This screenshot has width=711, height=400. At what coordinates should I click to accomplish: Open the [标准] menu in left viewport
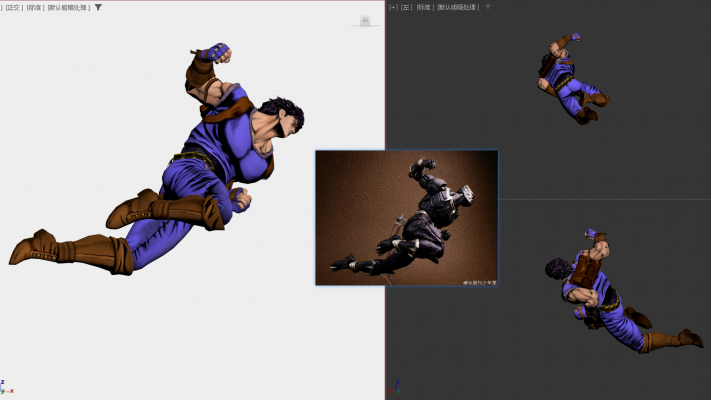pos(35,7)
